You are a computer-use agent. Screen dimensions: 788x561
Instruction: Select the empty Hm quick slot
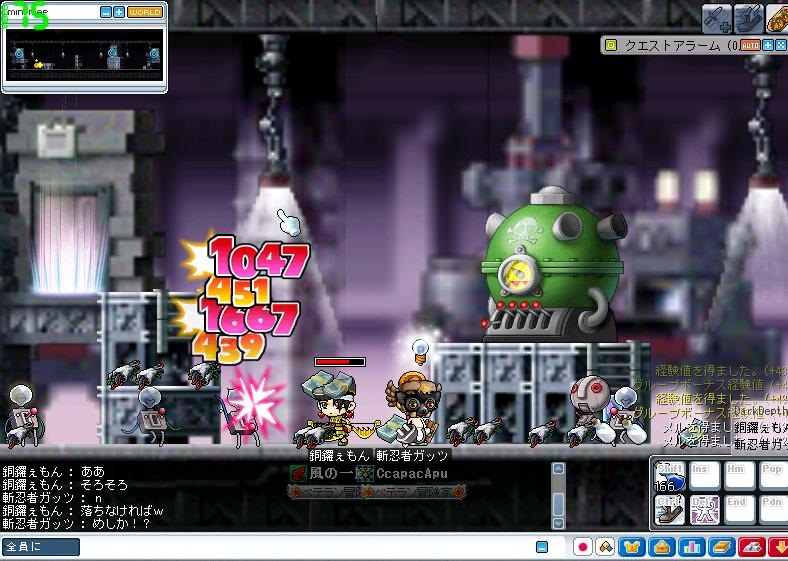pos(739,476)
